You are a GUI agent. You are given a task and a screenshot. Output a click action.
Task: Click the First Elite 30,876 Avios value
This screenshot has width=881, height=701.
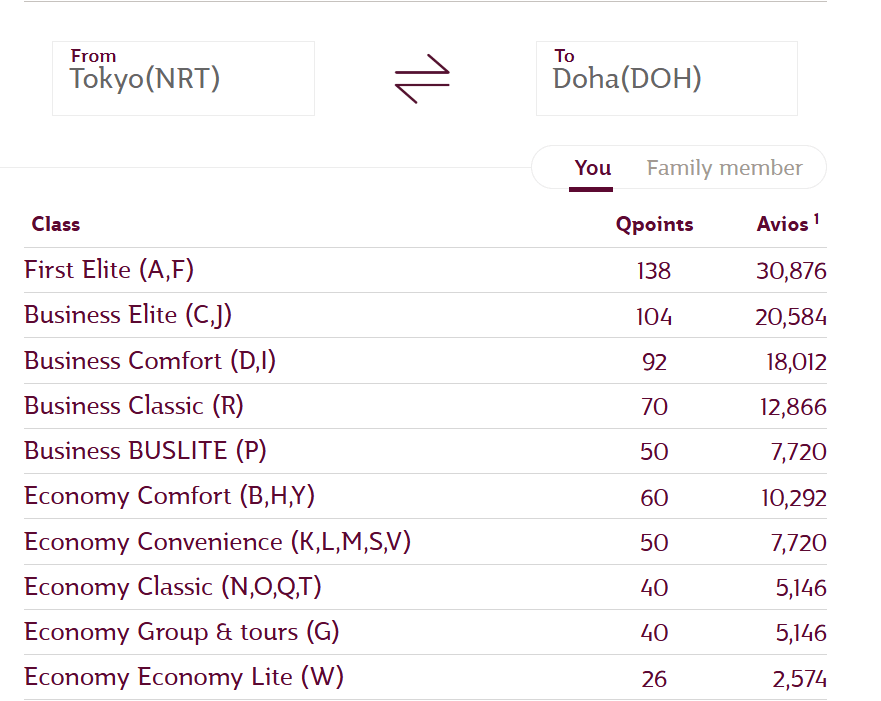791,270
